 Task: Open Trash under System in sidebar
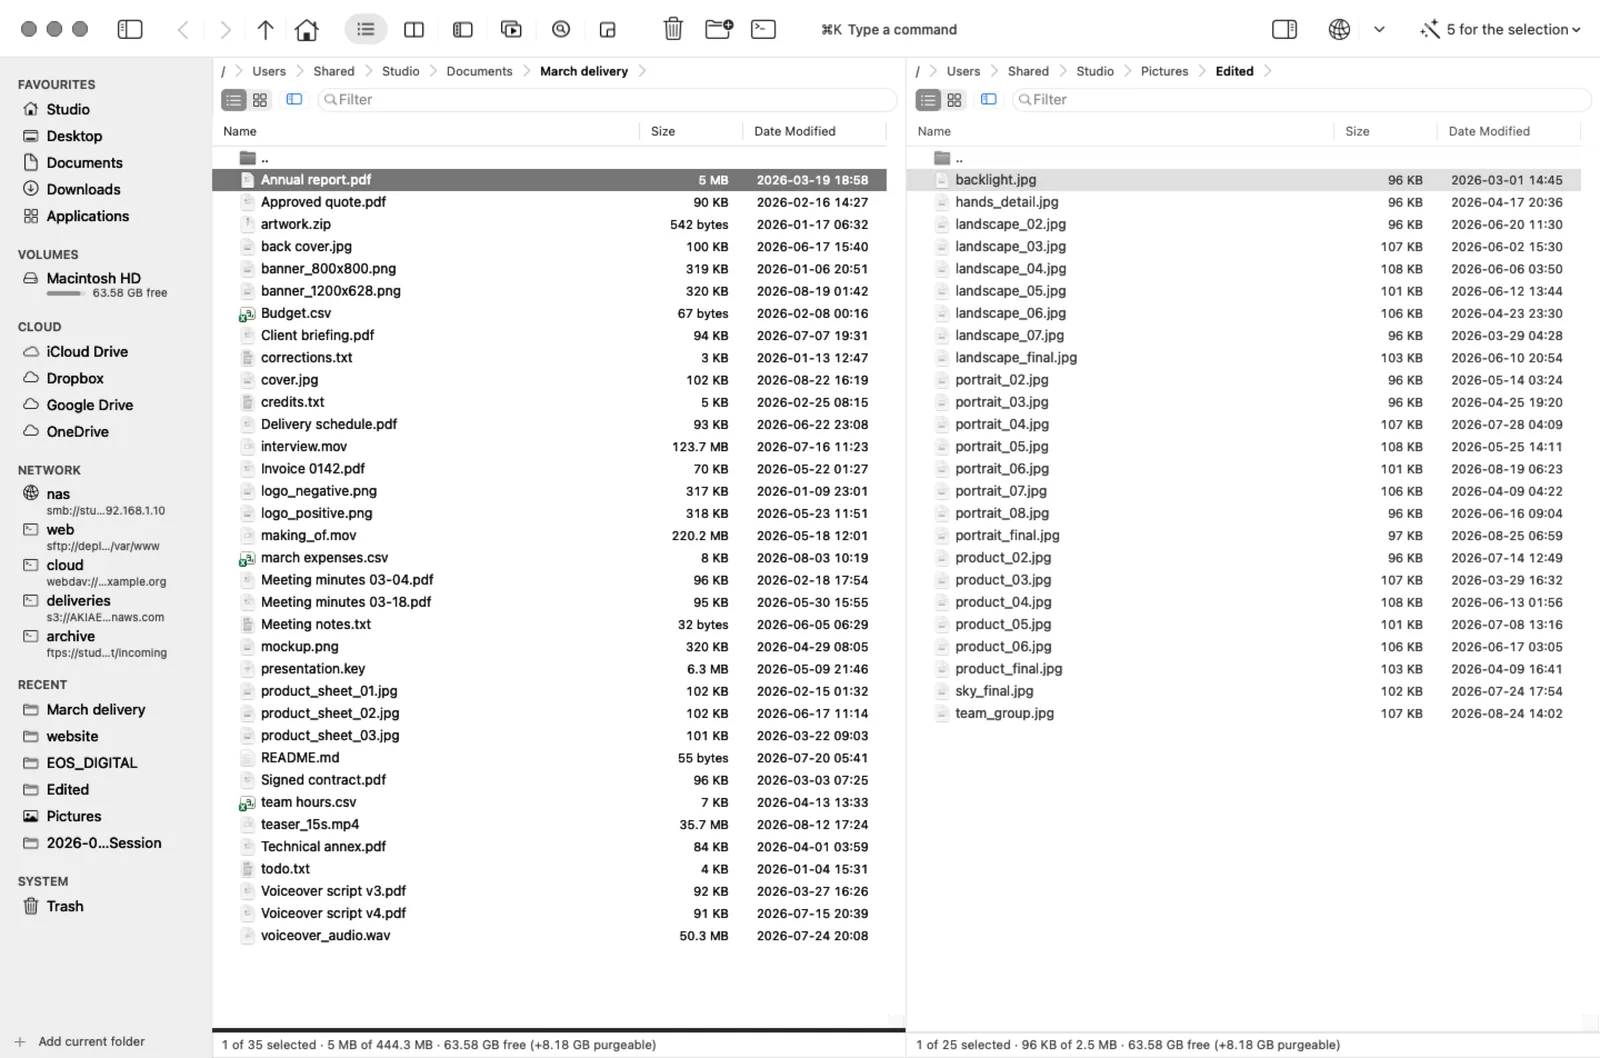pos(65,906)
